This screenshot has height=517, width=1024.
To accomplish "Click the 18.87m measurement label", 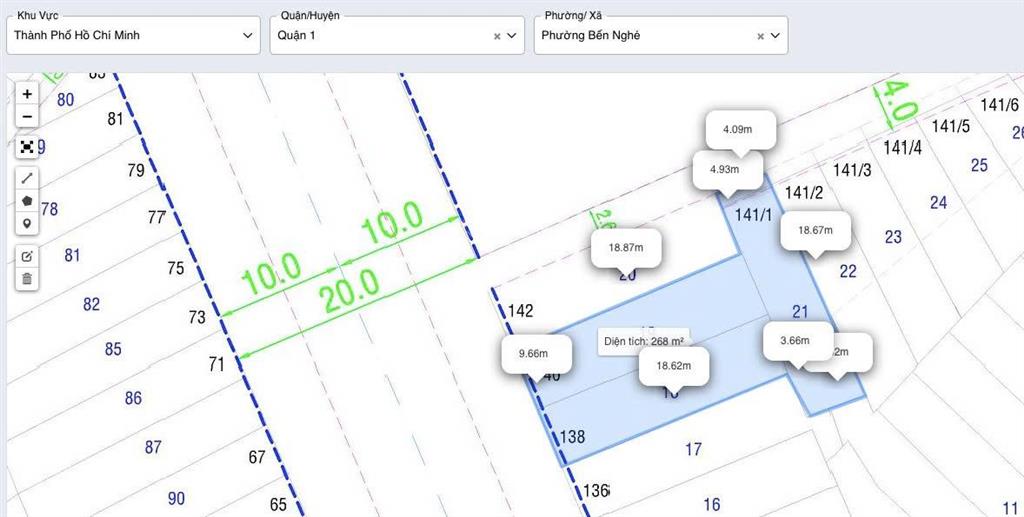I will (x=626, y=247).
